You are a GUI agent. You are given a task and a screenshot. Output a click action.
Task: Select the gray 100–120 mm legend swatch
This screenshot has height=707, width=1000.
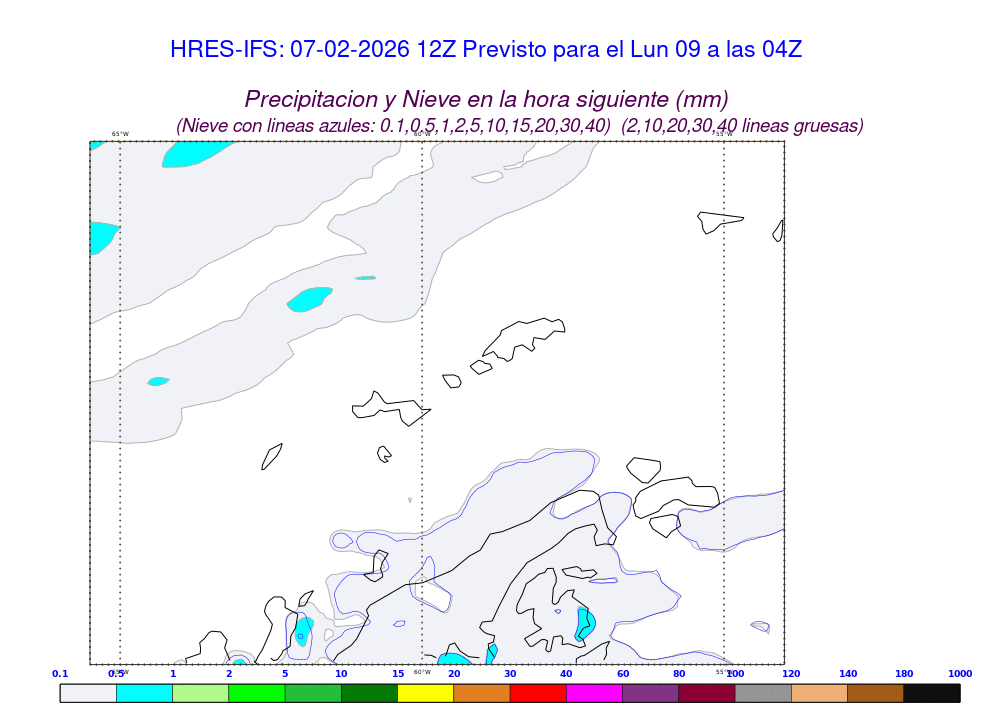click(763, 692)
